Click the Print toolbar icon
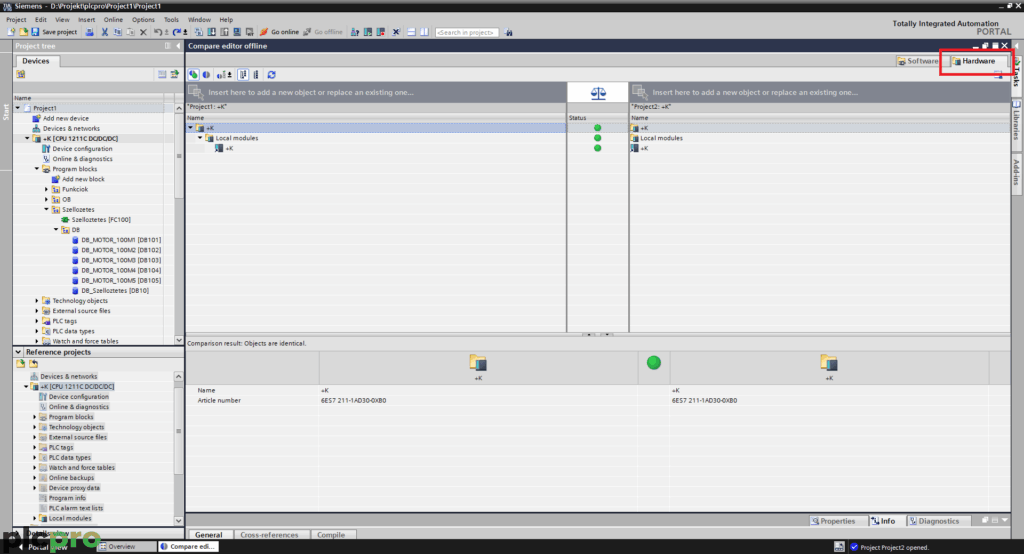 click(89, 32)
